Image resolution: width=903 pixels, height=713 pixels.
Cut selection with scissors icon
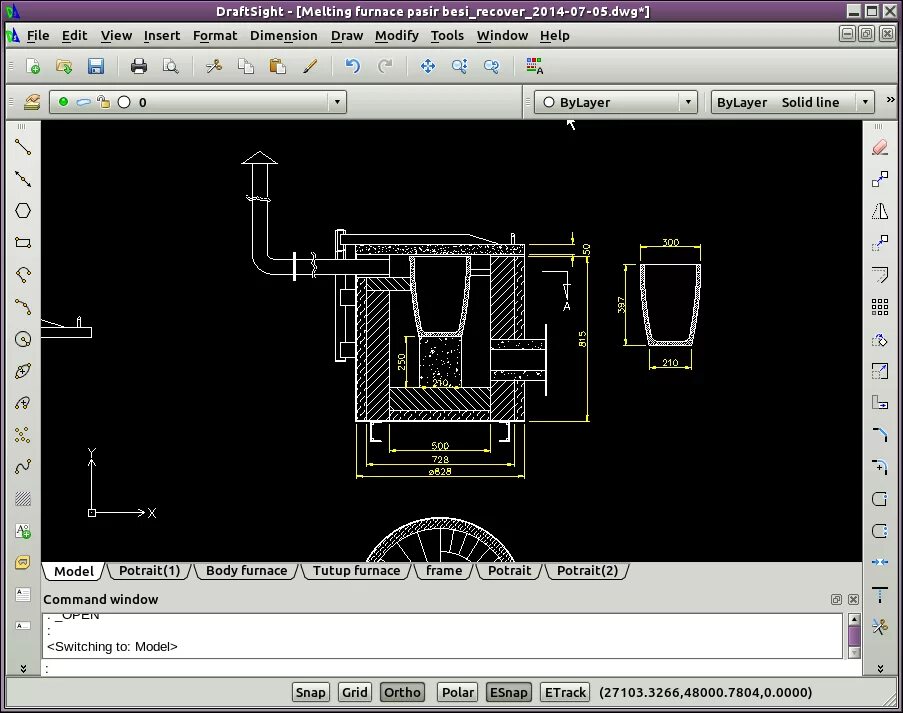tap(214, 66)
